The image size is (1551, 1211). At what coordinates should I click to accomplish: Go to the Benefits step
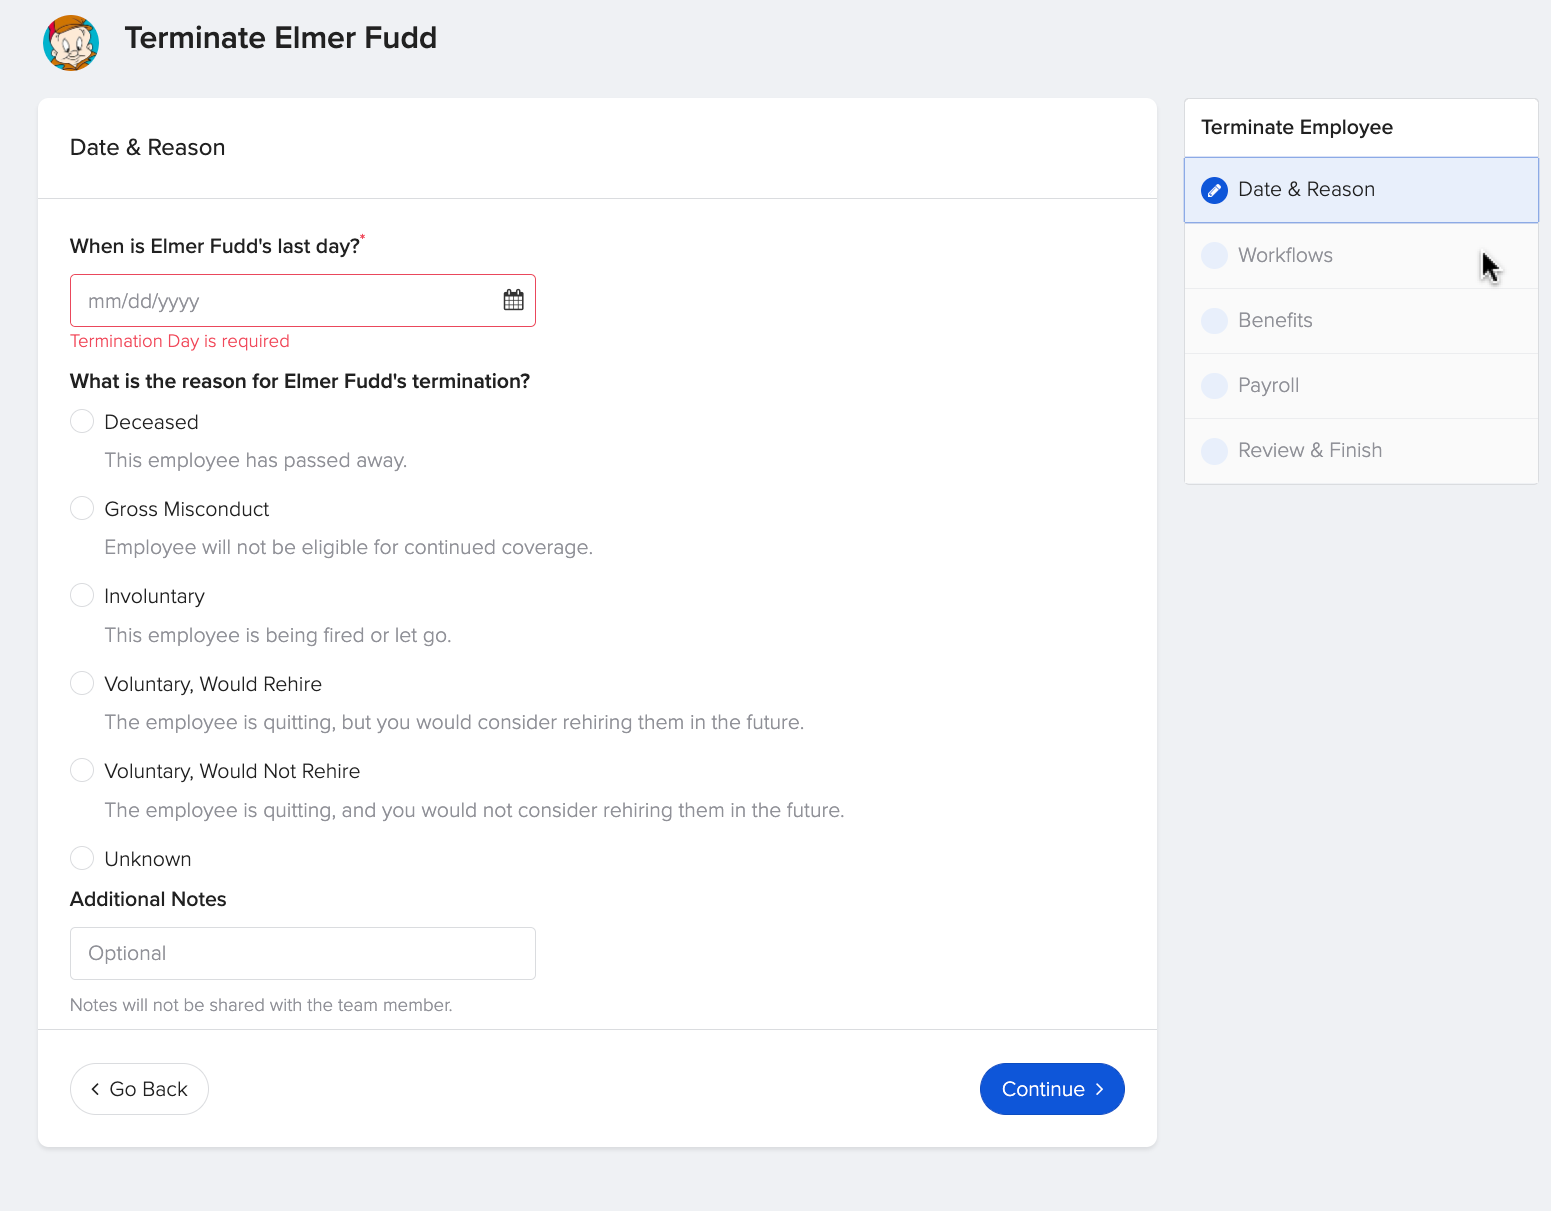[1361, 320]
